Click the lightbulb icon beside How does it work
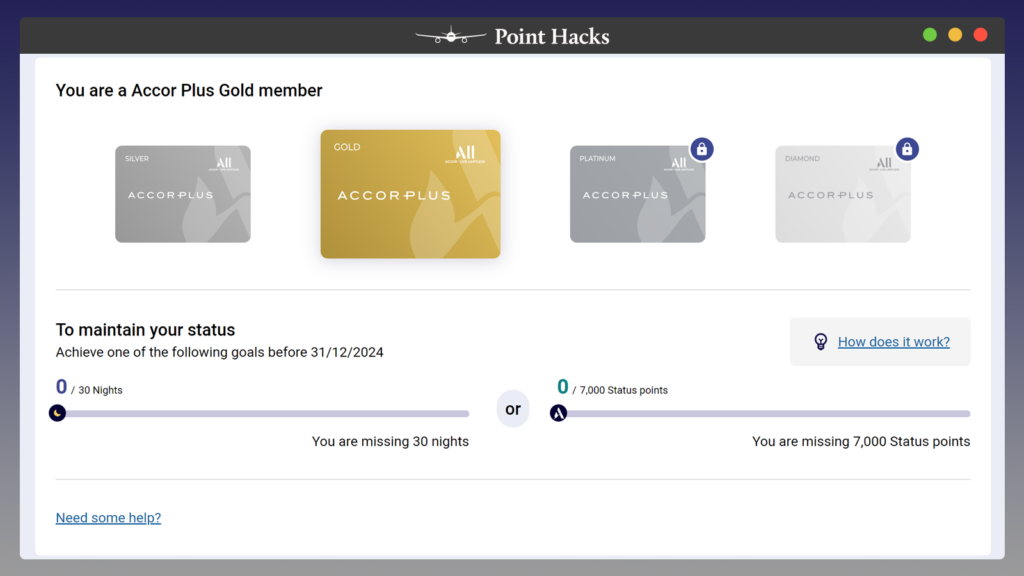This screenshot has width=1024, height=576. pyautogui.click(x=820, y=341)
